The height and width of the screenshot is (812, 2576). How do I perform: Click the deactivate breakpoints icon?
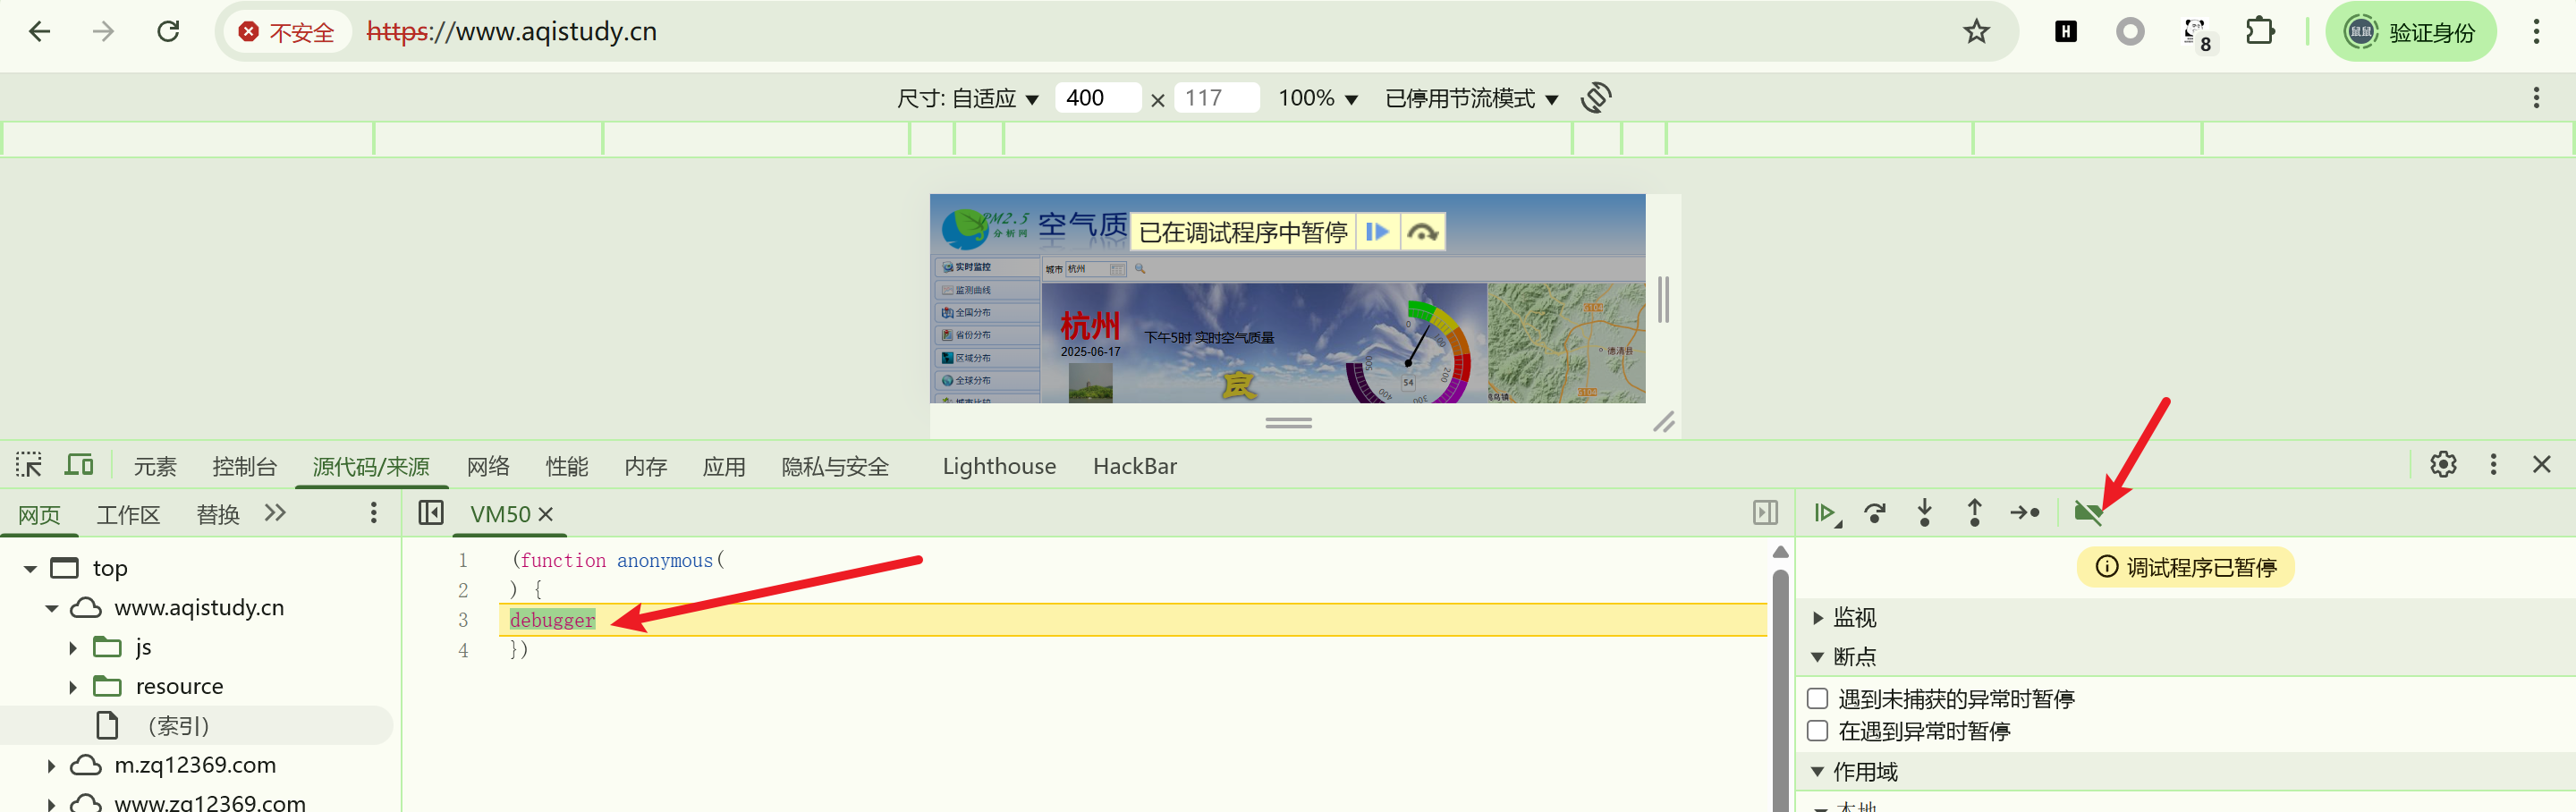2088,513
